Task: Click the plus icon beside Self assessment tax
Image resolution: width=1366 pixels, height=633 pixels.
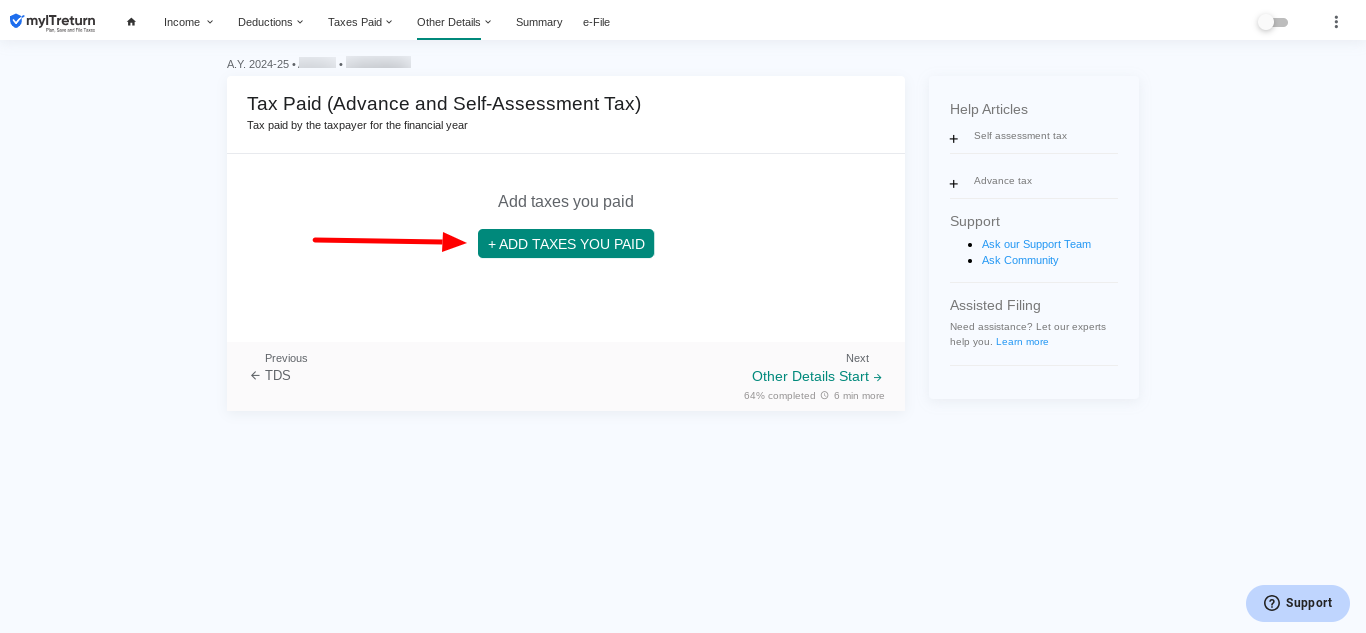Action: pyautogui.click(x=954, y=139)
